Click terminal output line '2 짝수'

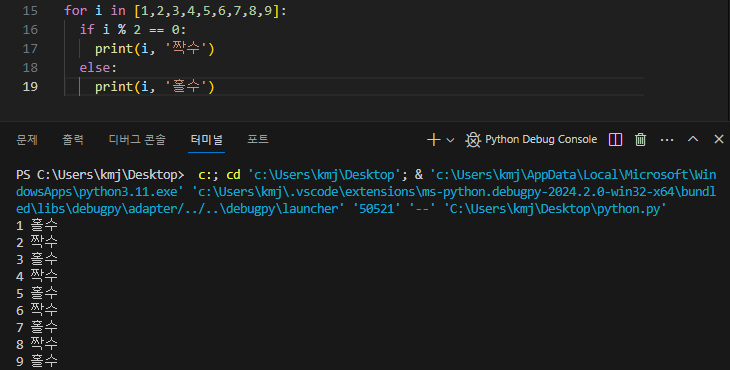[37, 242]
